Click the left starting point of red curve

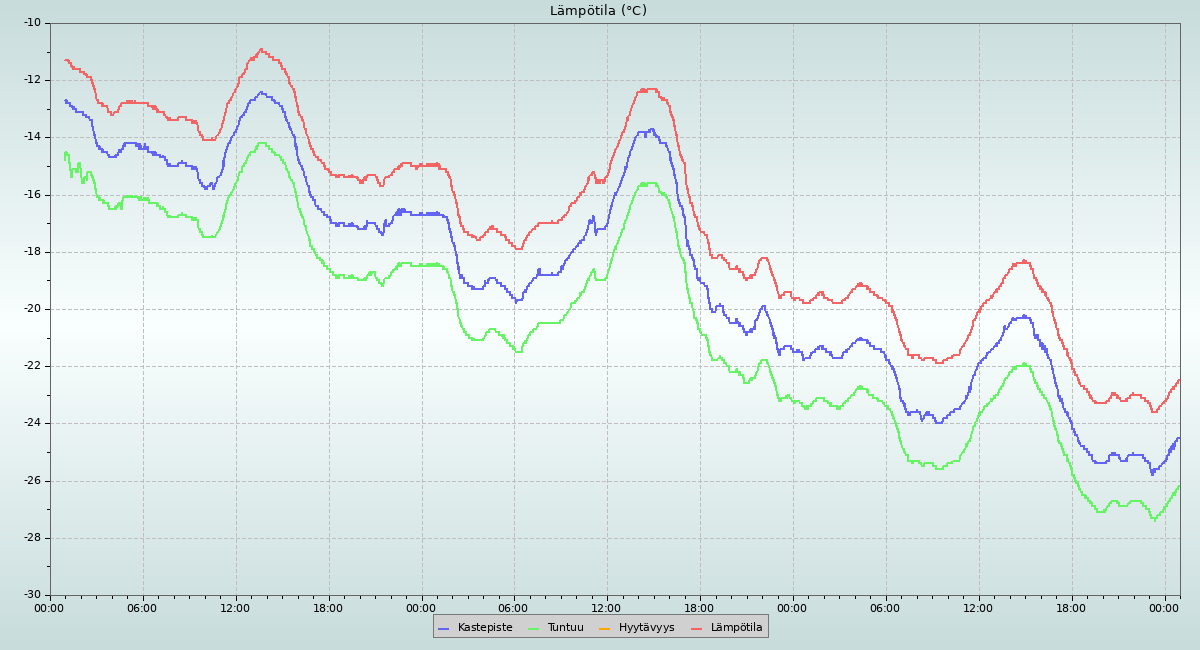coord(65,60)
